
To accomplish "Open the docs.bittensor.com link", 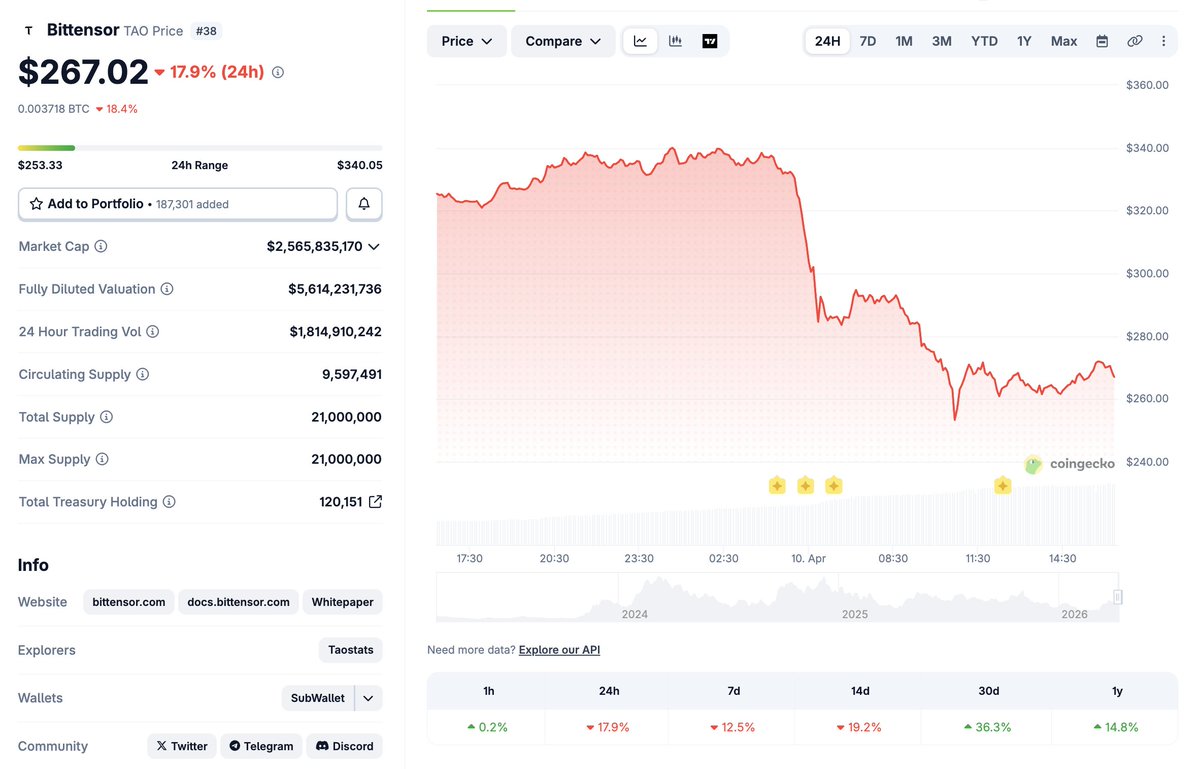I will click(x=238, y=602).
